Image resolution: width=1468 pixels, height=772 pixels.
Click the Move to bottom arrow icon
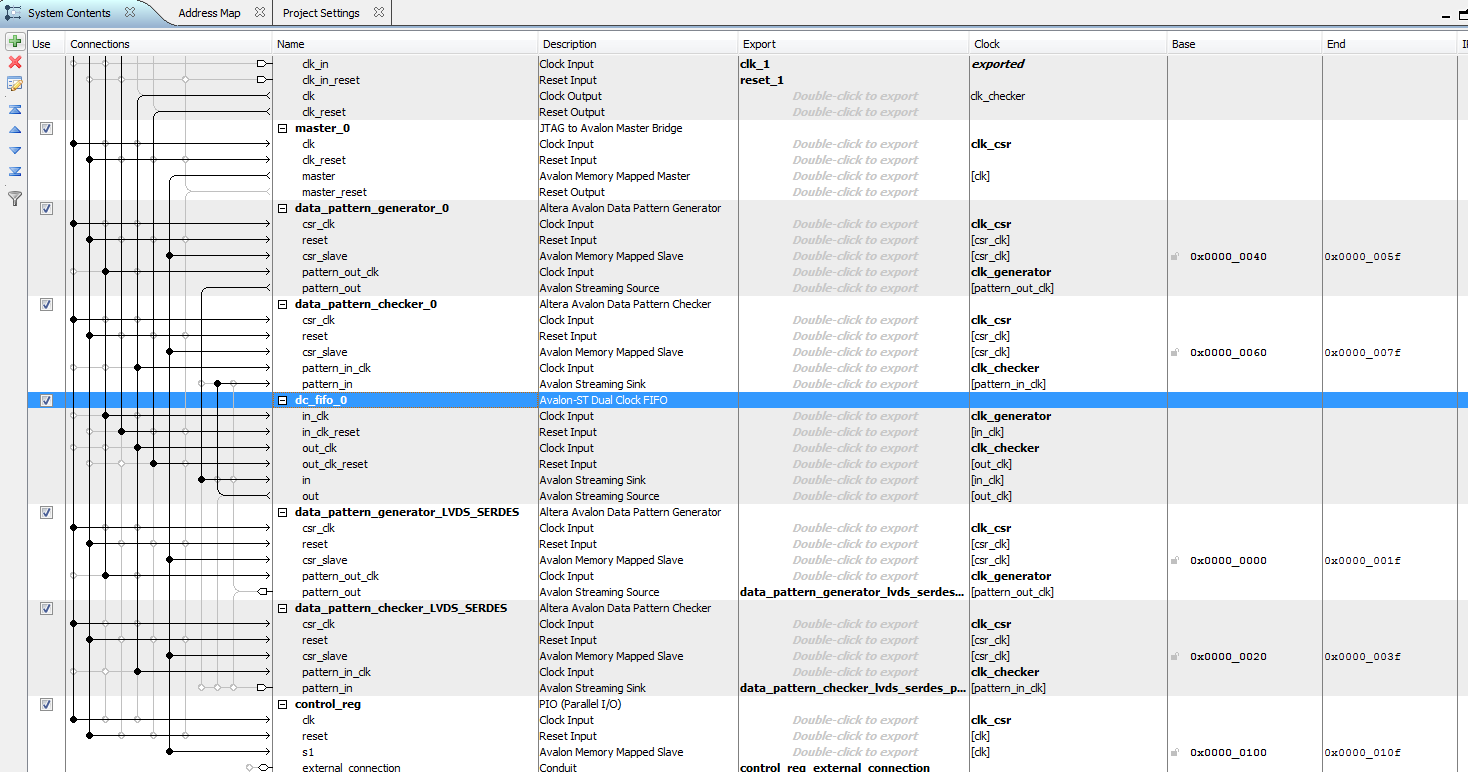[x=14, y=171]
